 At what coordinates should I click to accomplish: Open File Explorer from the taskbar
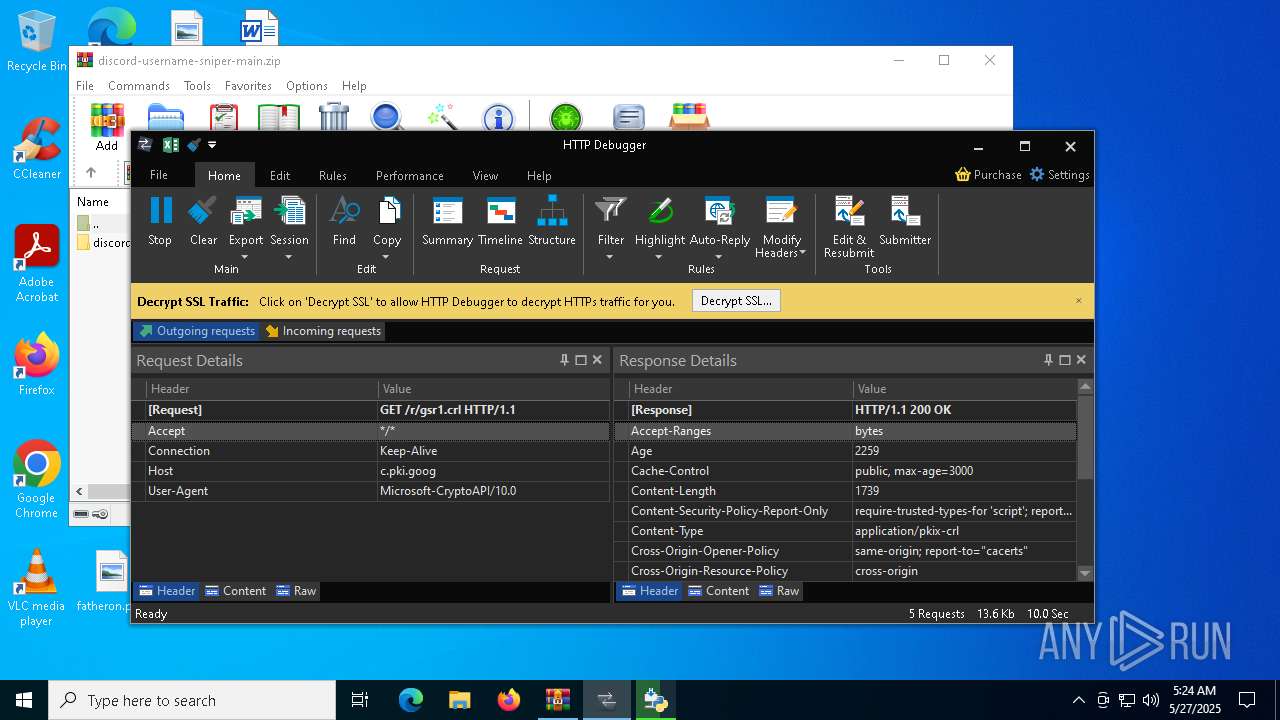tap(460, 700)
